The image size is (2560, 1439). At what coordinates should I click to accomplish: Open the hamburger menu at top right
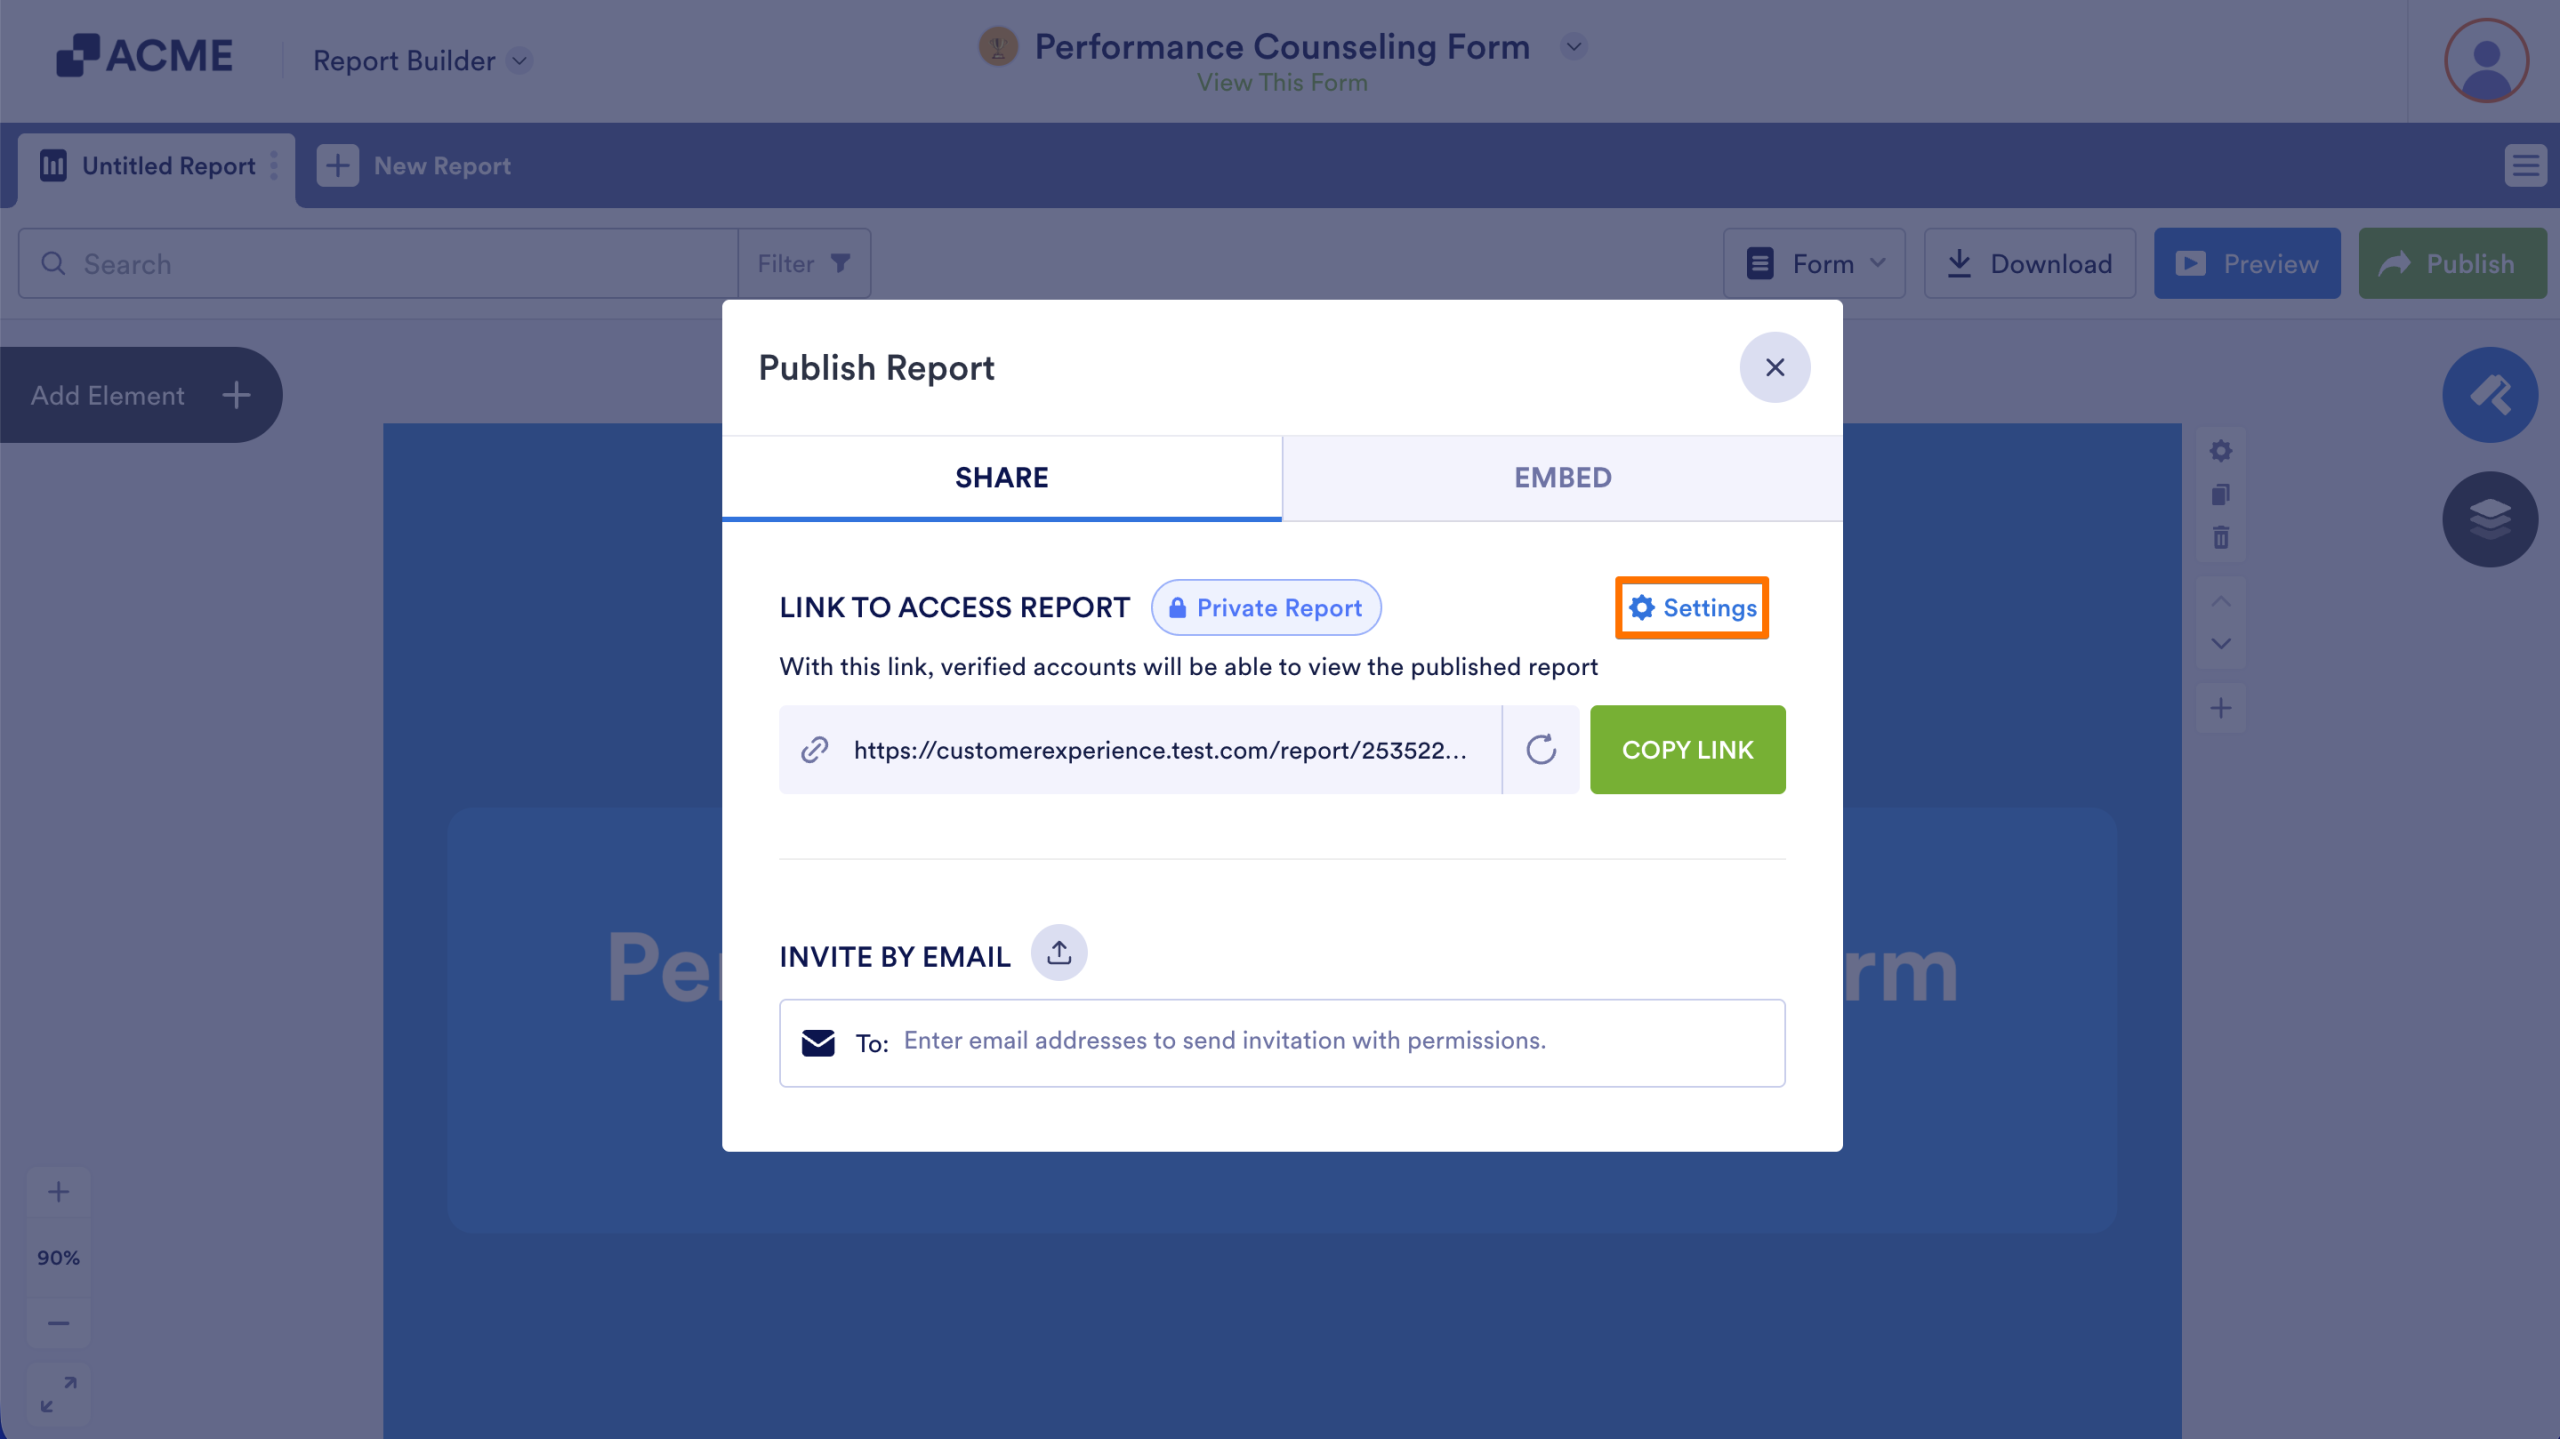(x=2525, y=165)
